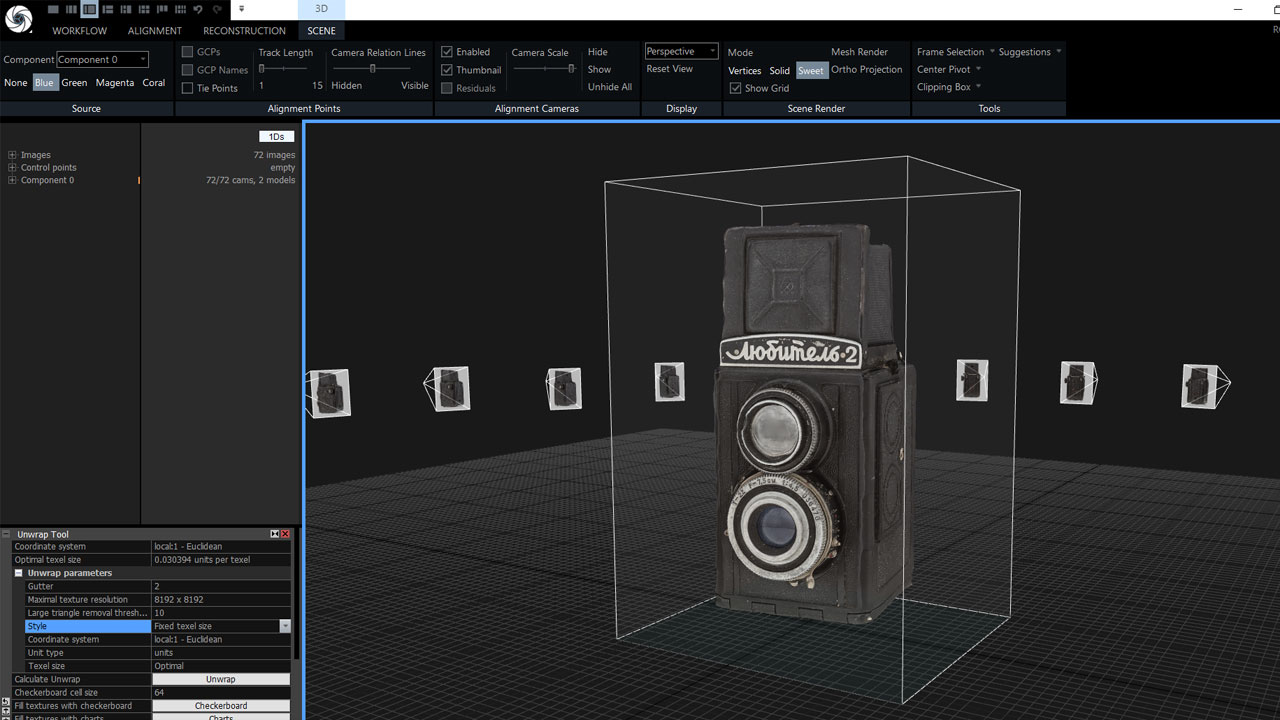Select the 1Ds panel tab

(x=277, y=137)
